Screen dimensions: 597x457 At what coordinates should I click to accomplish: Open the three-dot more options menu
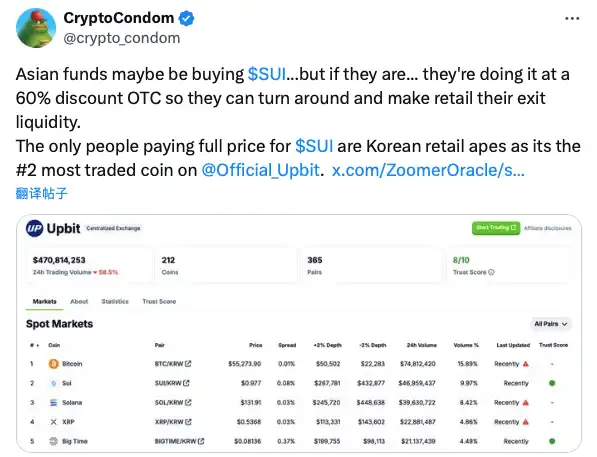[x=572, y=18]
